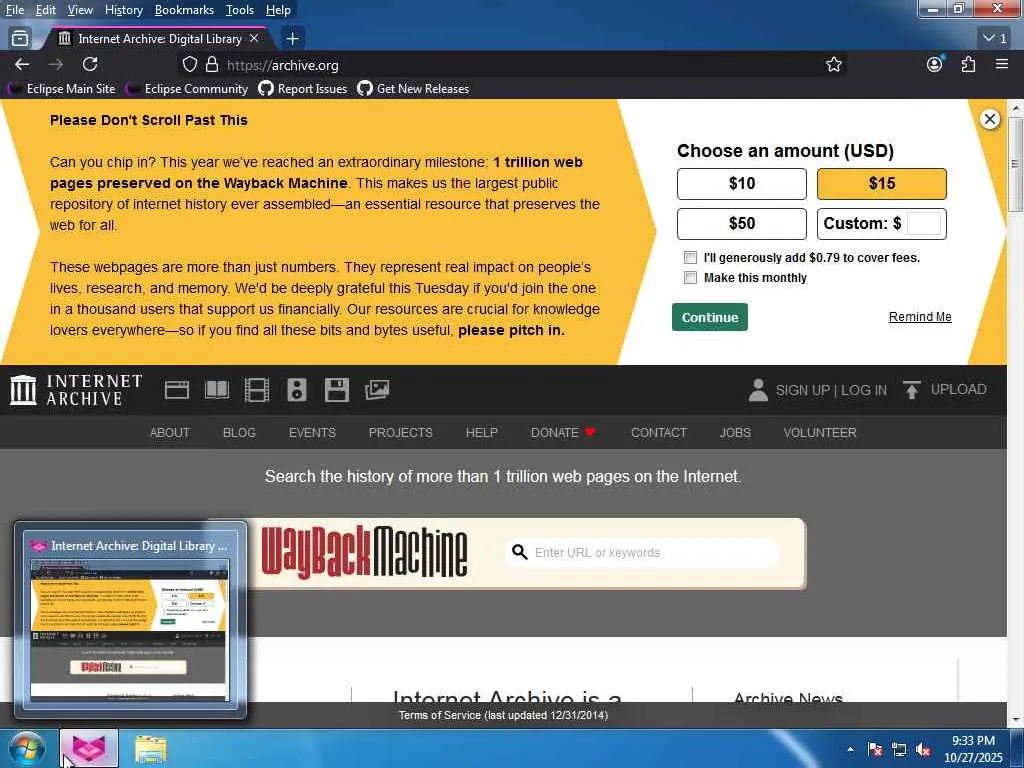Open the Bookmarks menu

coord(184,10)
